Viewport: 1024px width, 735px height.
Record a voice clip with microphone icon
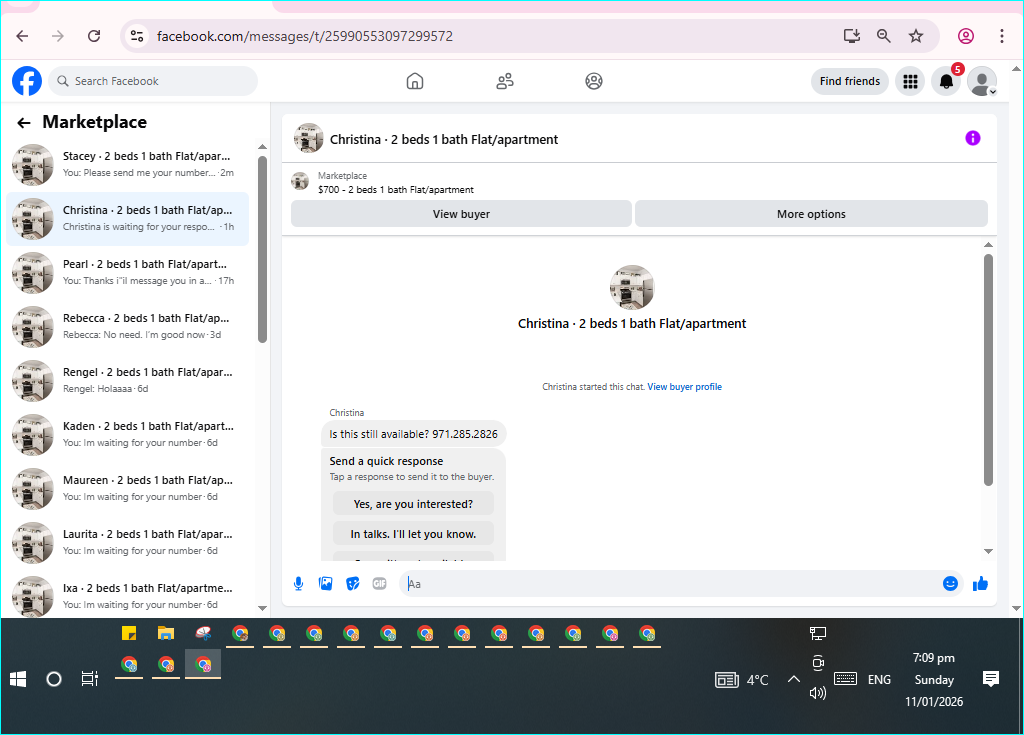click(x=298, y=583)
